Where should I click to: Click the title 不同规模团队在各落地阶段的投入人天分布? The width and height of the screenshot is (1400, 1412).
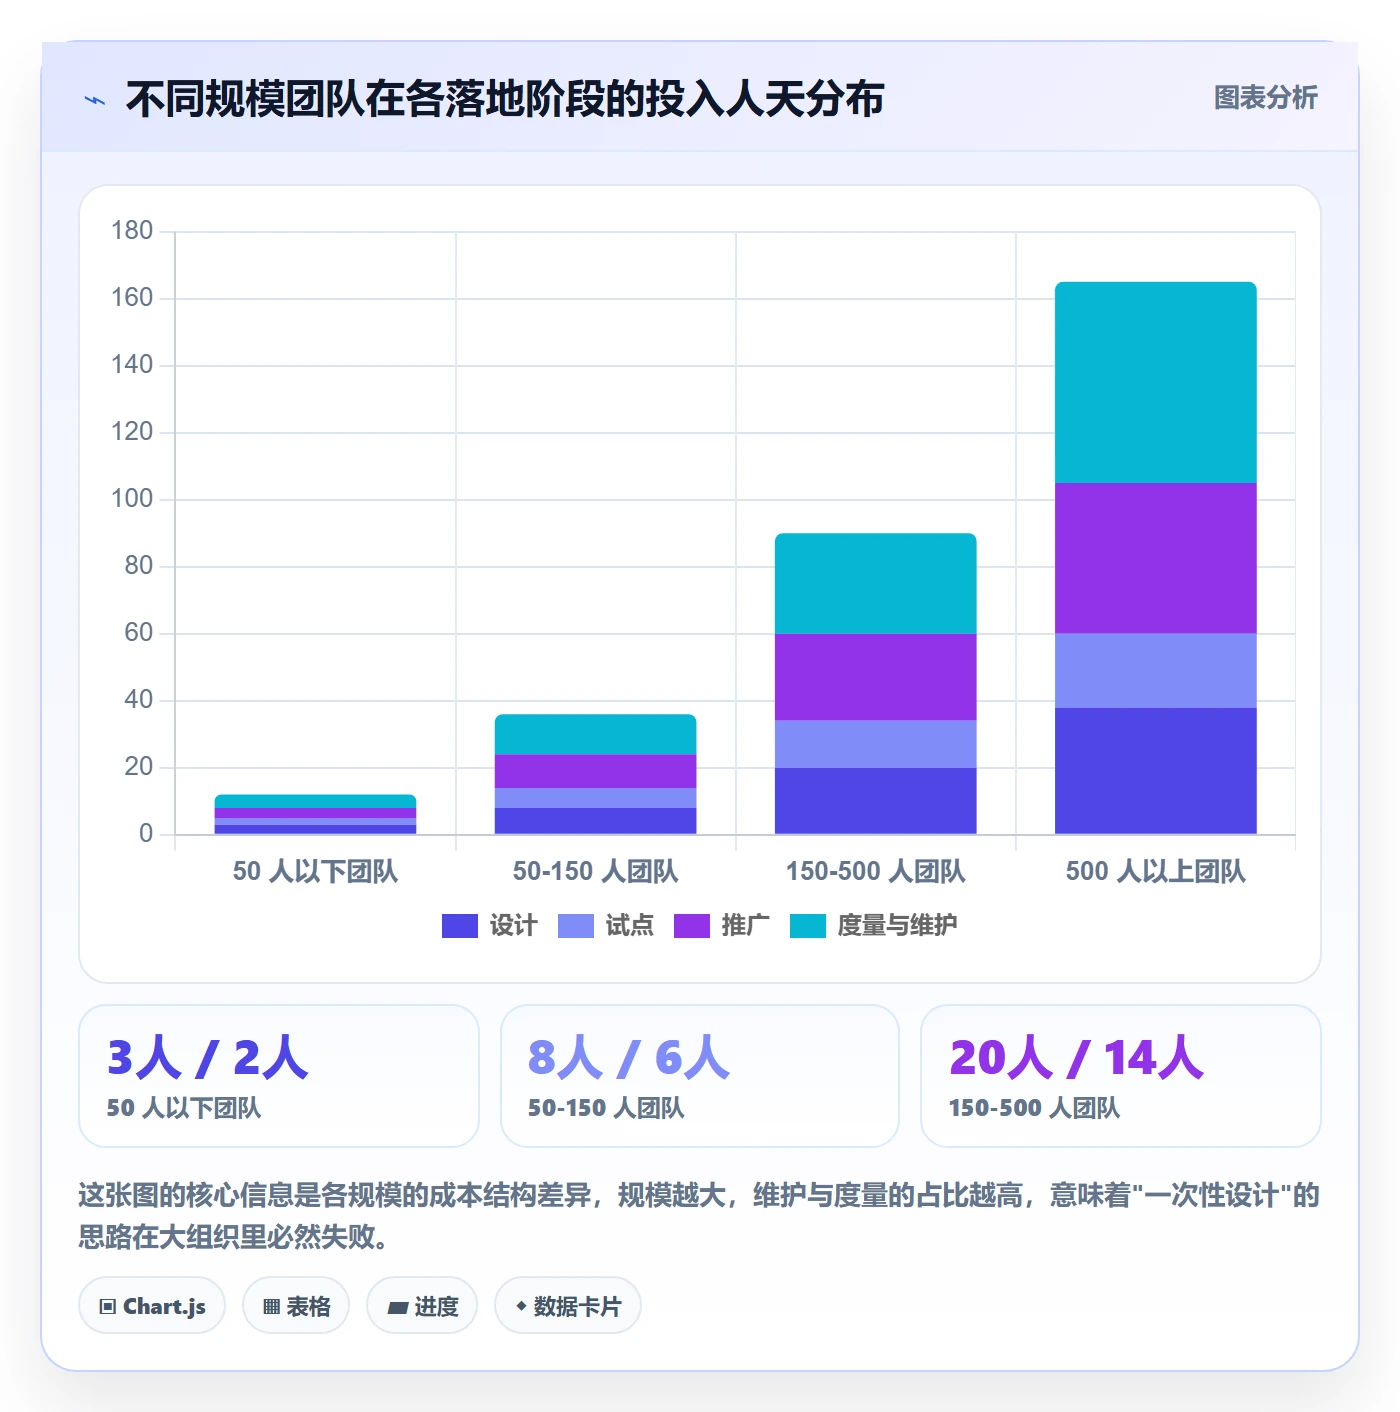pyautogui.click(x=505, y=99)
